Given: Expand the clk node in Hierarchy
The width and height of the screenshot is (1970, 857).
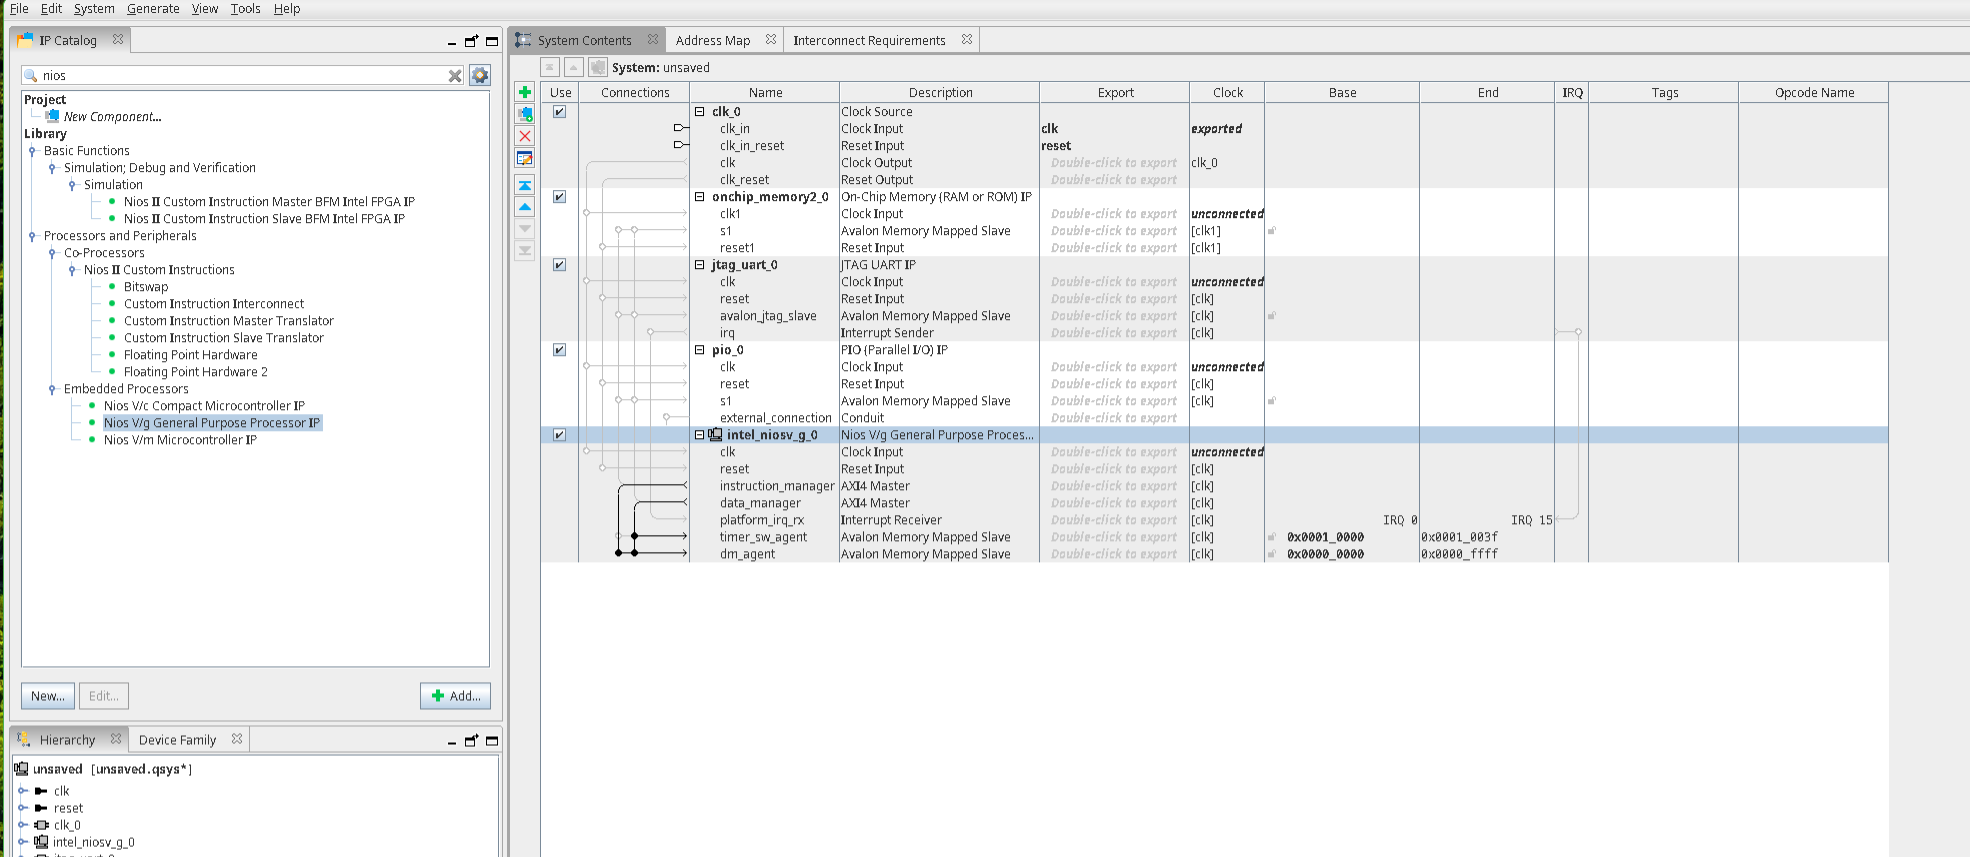Looking at the screenshot, I should (22, 791).
